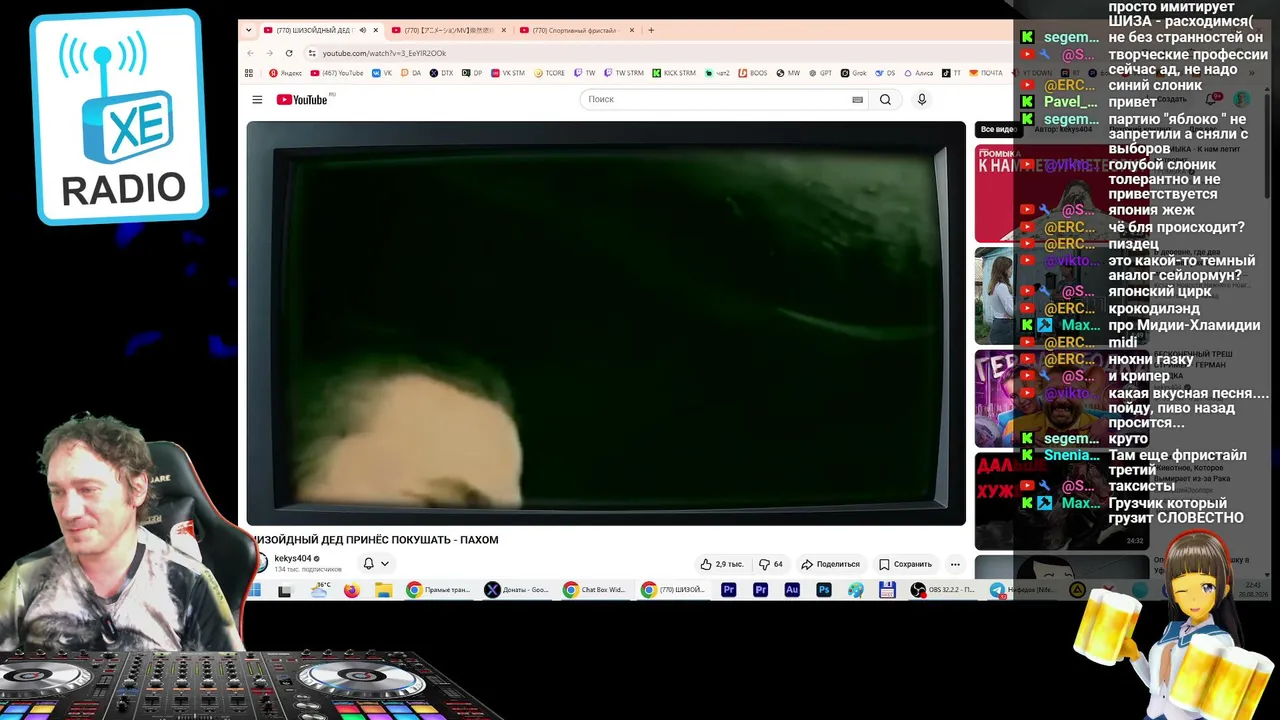Open the (467) YouTube bookmark
Image resolution: width=1280 pixels, height=720 pixels.
click(337, 73)
